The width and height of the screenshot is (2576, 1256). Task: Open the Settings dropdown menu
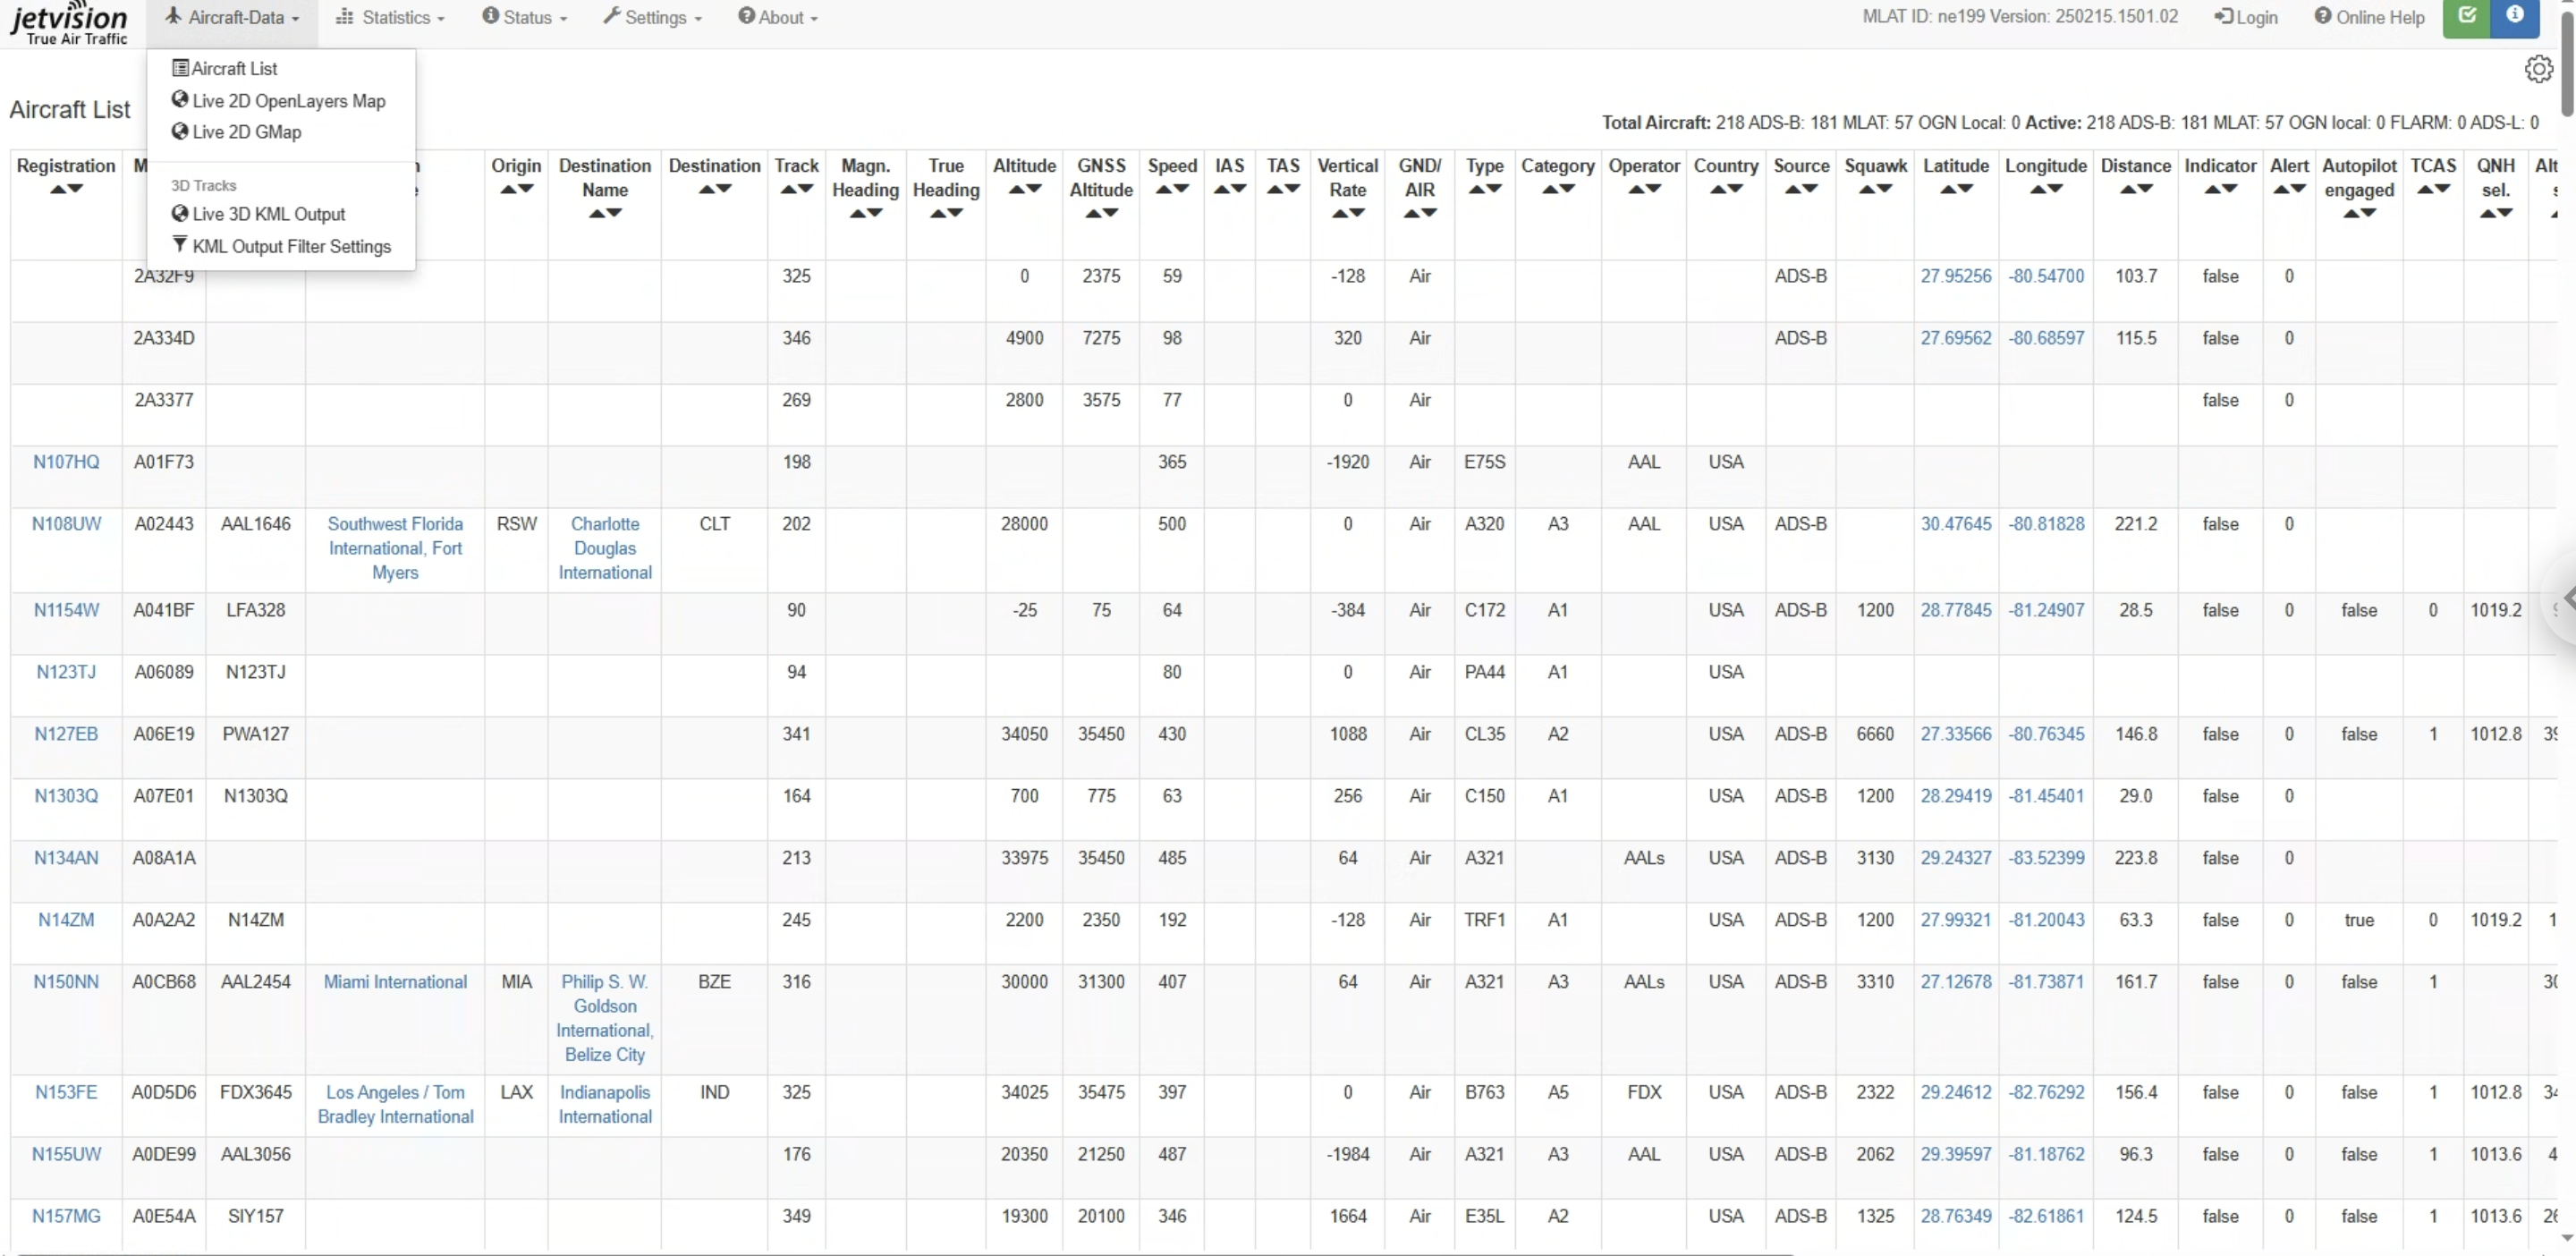click(652, 17)
